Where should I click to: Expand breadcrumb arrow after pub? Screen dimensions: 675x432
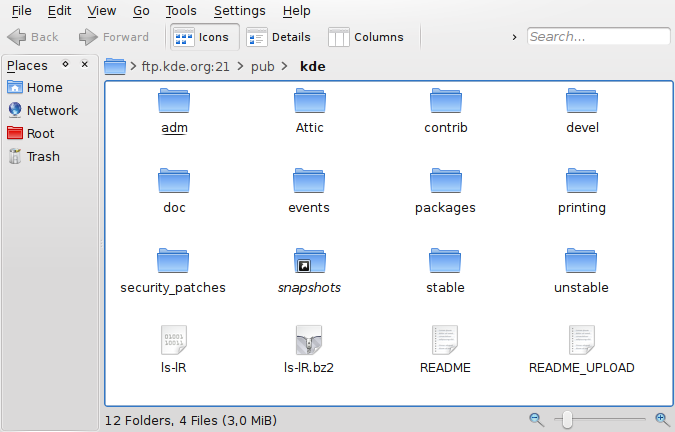(285, 67)
